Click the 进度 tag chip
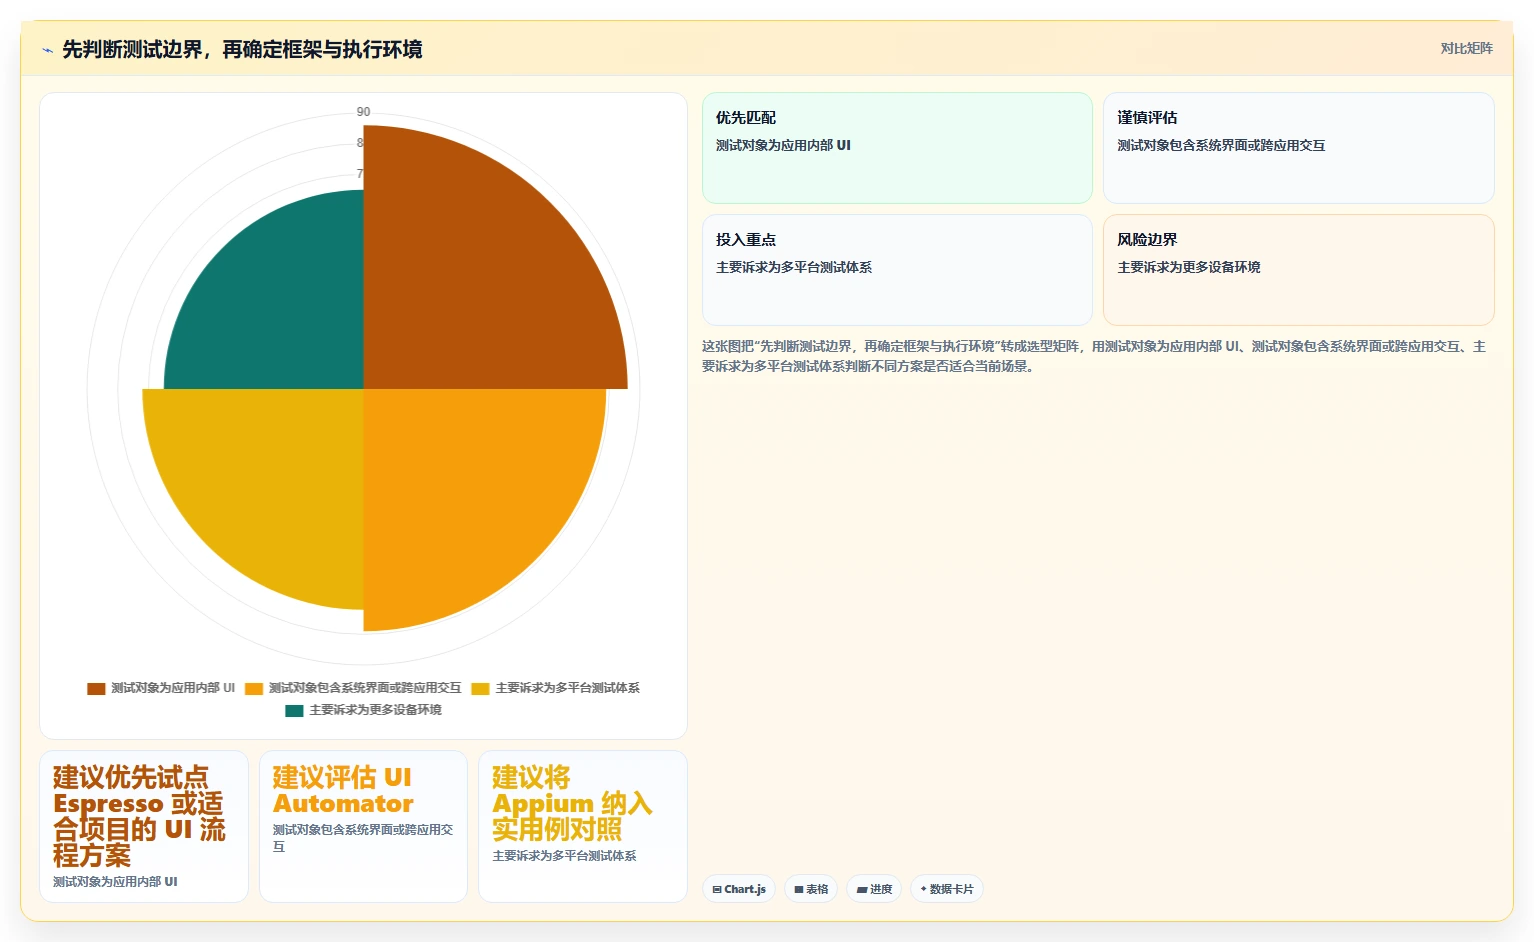 tap(874, 889)
